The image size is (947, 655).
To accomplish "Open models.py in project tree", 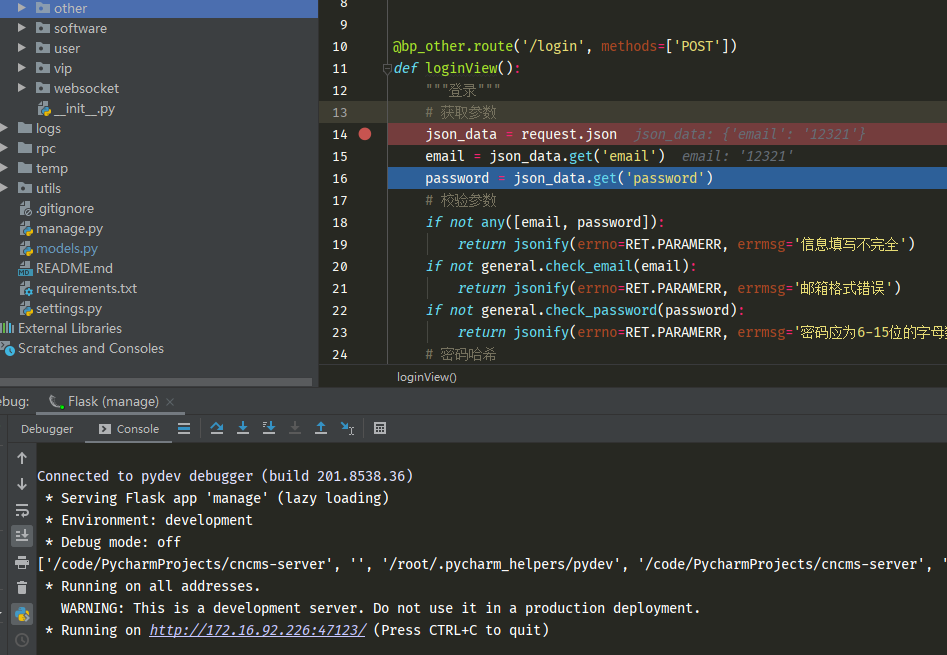I will [x=66, y=248].
